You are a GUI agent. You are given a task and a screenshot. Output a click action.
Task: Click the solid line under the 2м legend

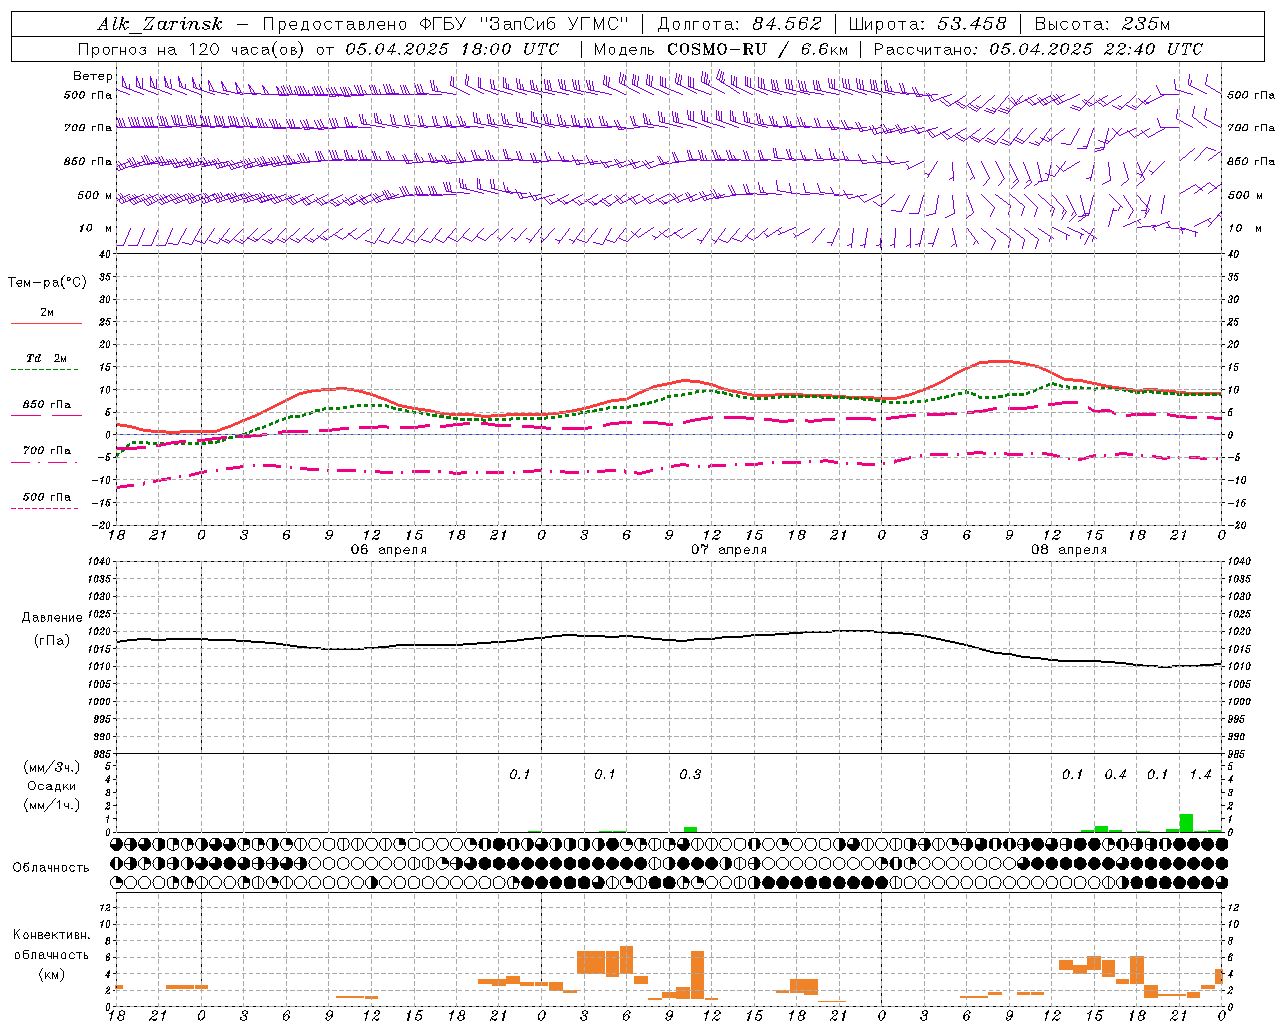(46, 323)
